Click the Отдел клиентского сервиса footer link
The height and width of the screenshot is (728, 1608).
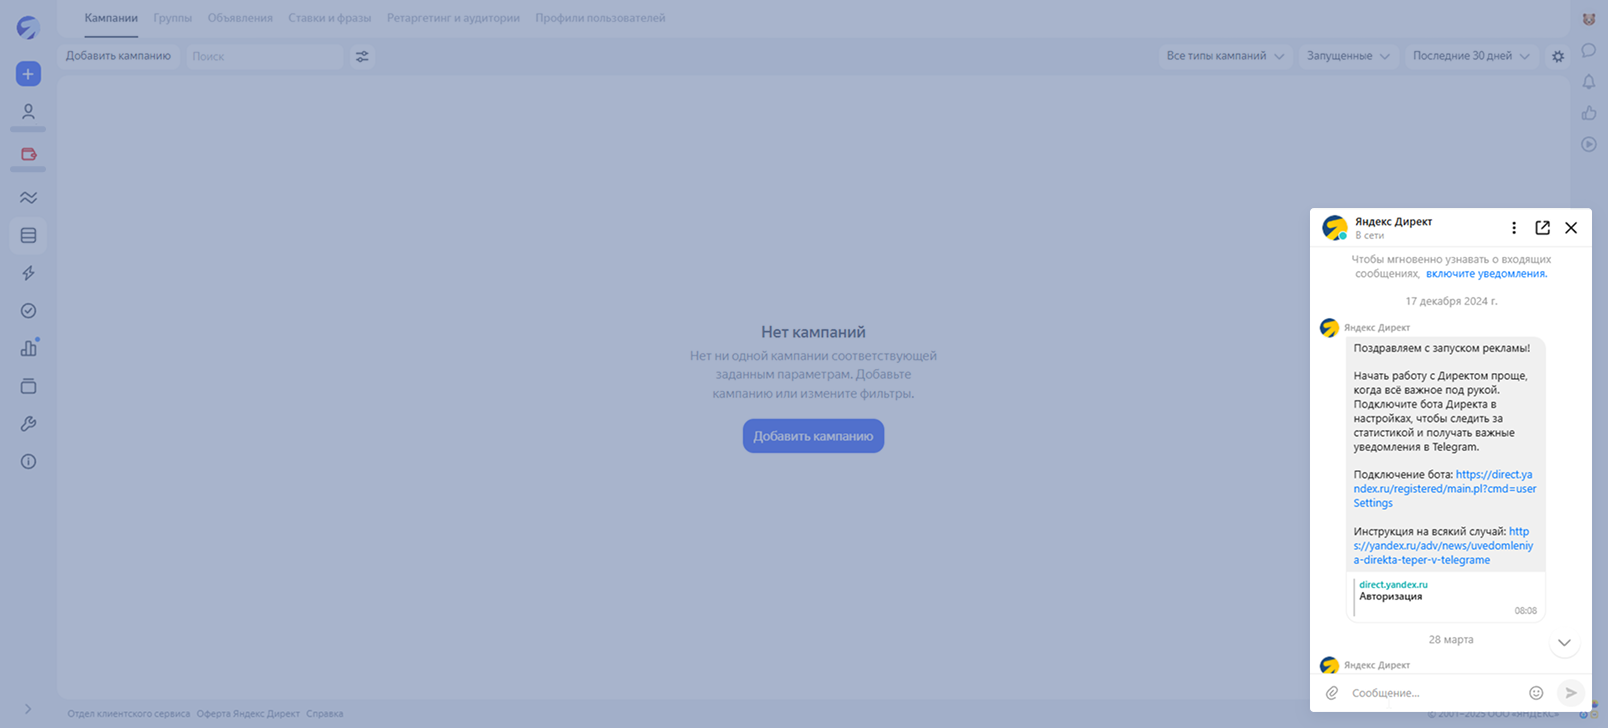coord(128,714)
